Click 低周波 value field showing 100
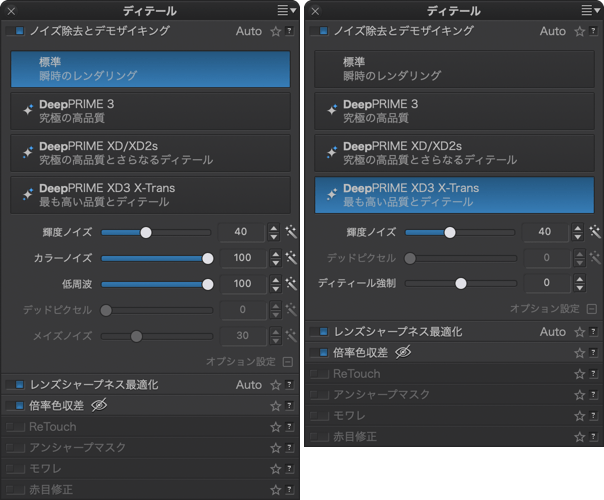The width and height of the screenshot is (604, 500). click(x=242, y=284)
